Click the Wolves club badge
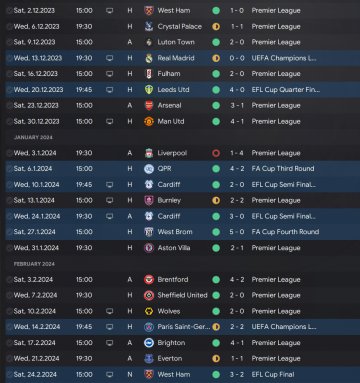This screenshot has width=360, height=383. coord(149,311)
